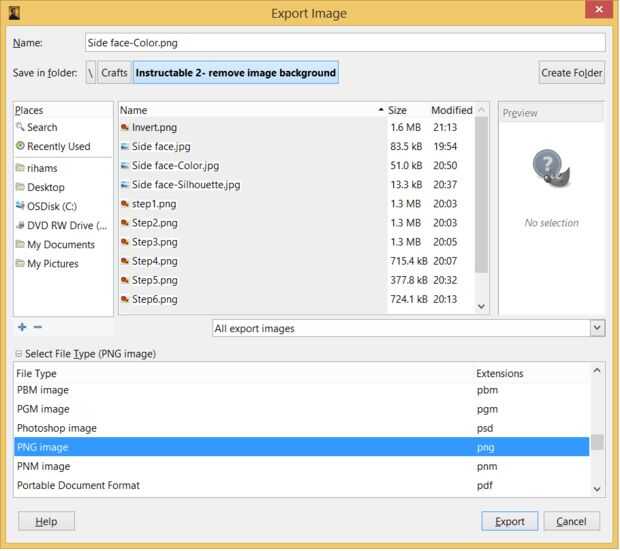This screenshot has width=620, height=551.
Task: Open Search in Places
Action: (x=42, y=127)
